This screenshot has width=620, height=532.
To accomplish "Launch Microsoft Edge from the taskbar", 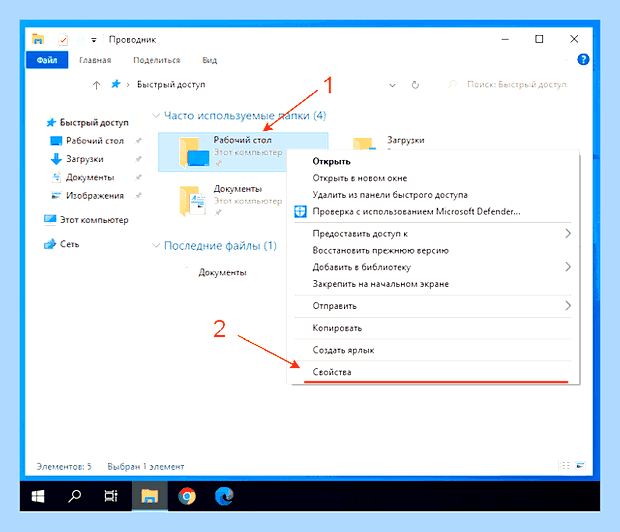I will [x=224, y=496].
